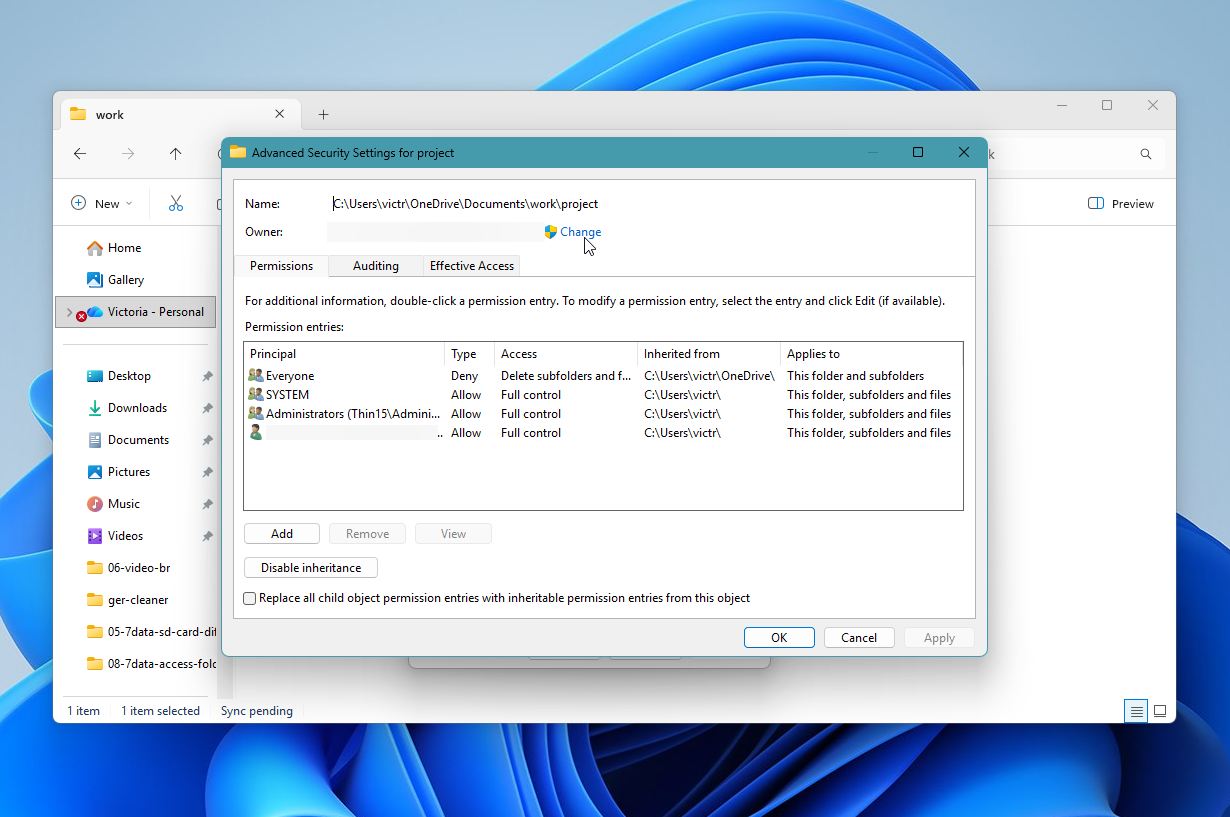Open the 08-7data-access folder
The height and width of the screenshot is (817, 1230).
point(151,664)
